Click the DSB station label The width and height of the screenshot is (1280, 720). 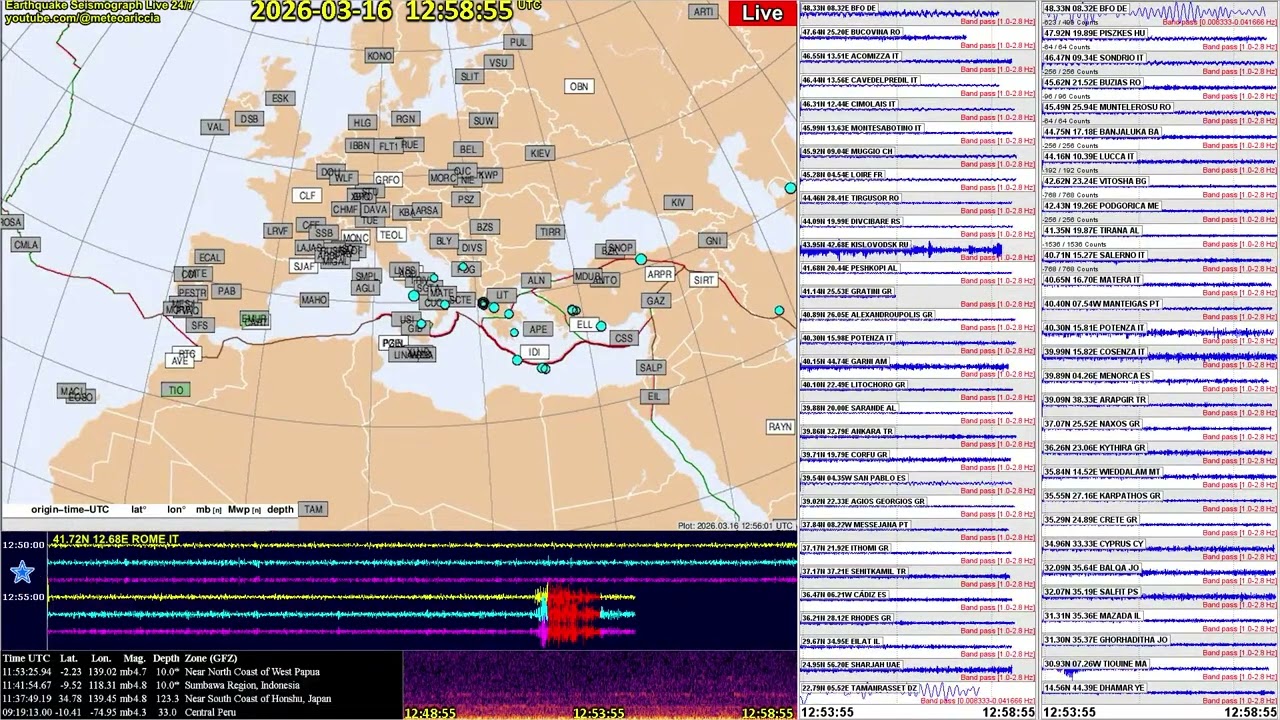pos(249,118)
